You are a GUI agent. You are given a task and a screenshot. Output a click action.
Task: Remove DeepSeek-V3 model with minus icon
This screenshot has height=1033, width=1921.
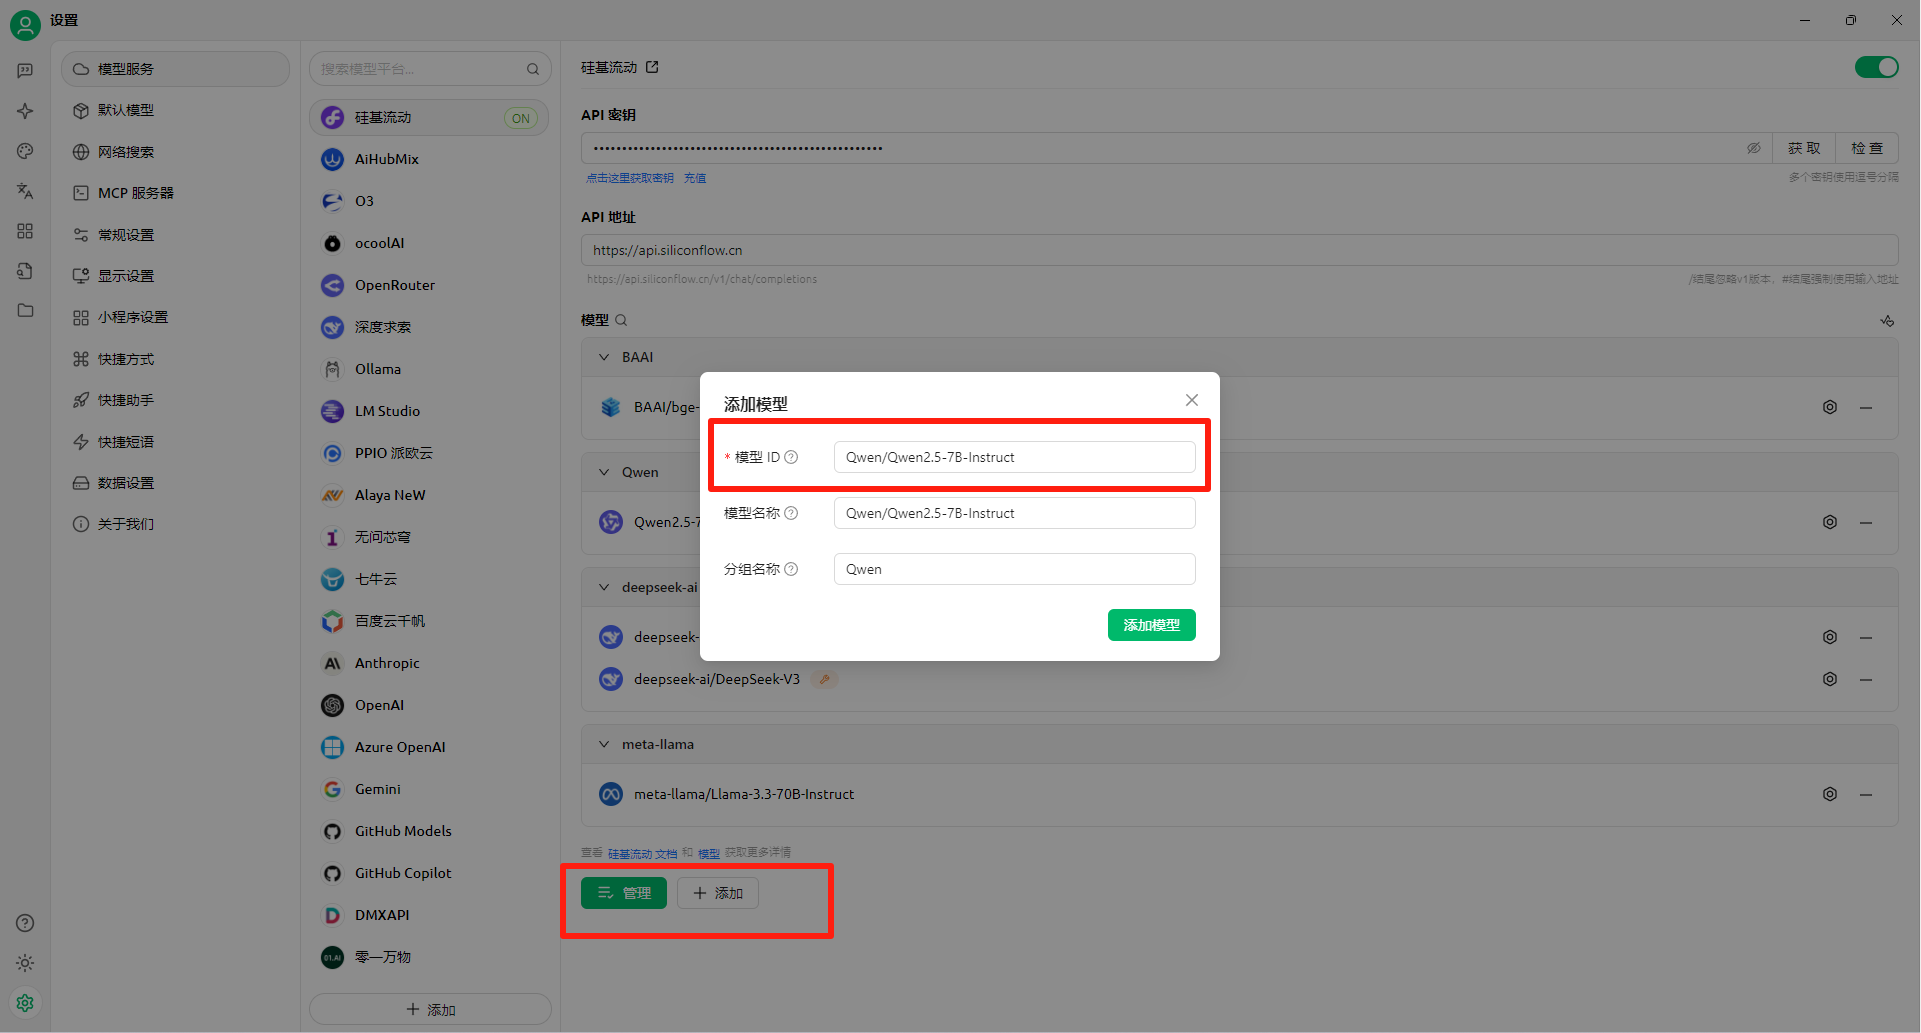1865,679
